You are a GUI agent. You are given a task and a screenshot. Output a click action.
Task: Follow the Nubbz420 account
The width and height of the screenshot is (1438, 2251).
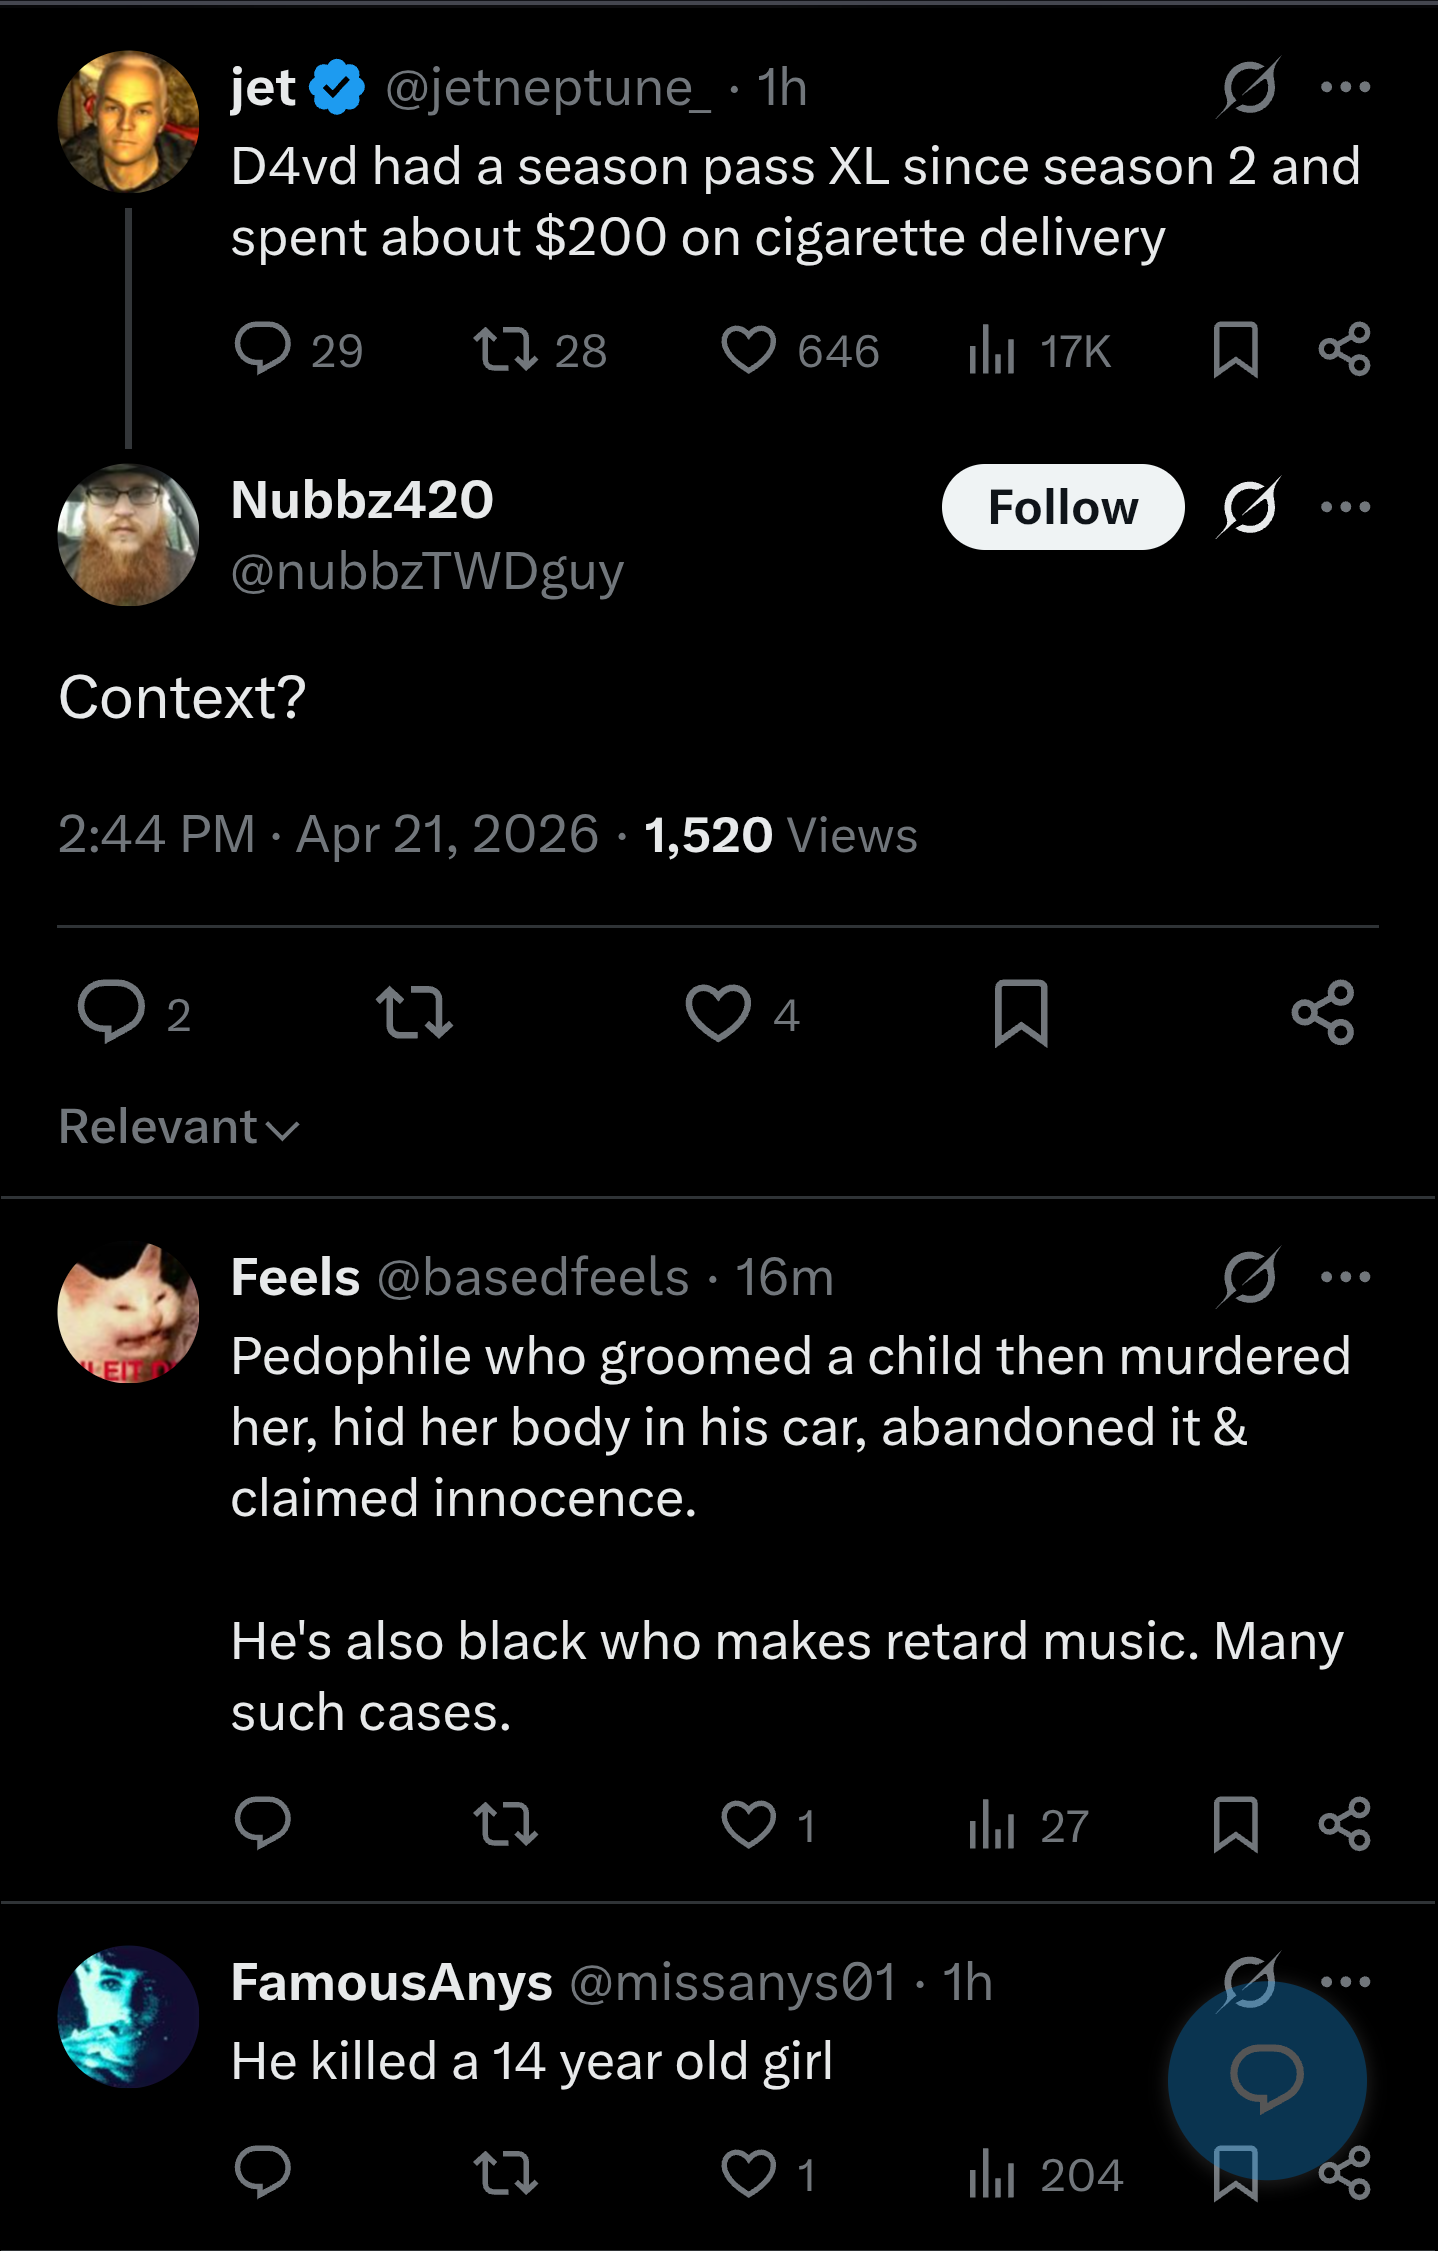pos(1062,508)
